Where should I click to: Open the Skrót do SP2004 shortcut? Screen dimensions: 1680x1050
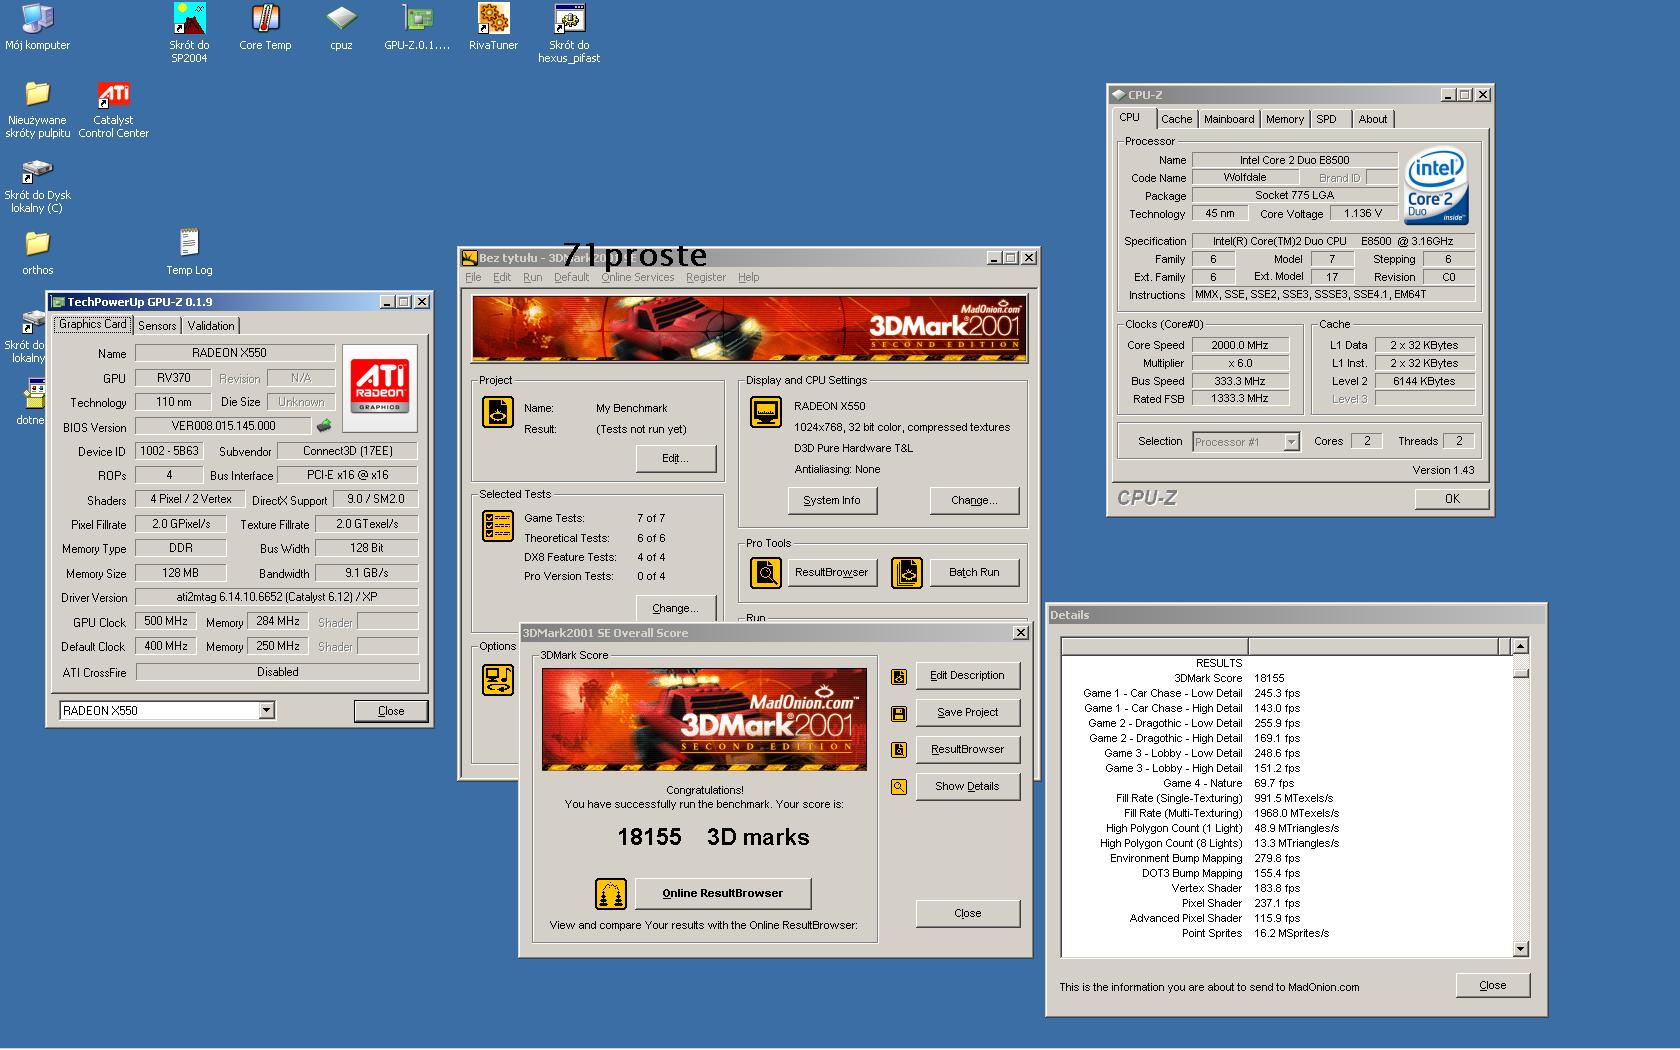point(189,33)
